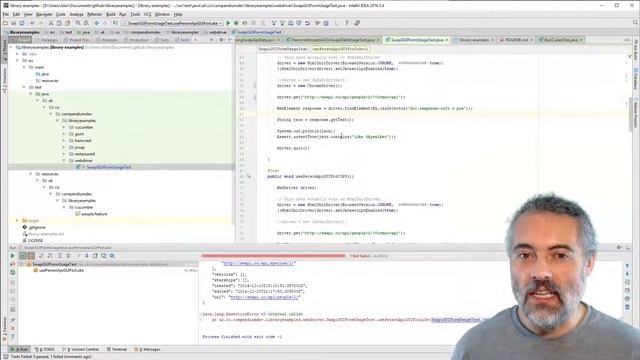
Task: Click usePersonApiGUIForLuke breadcrumb in editor
Action: pos(340,49)
